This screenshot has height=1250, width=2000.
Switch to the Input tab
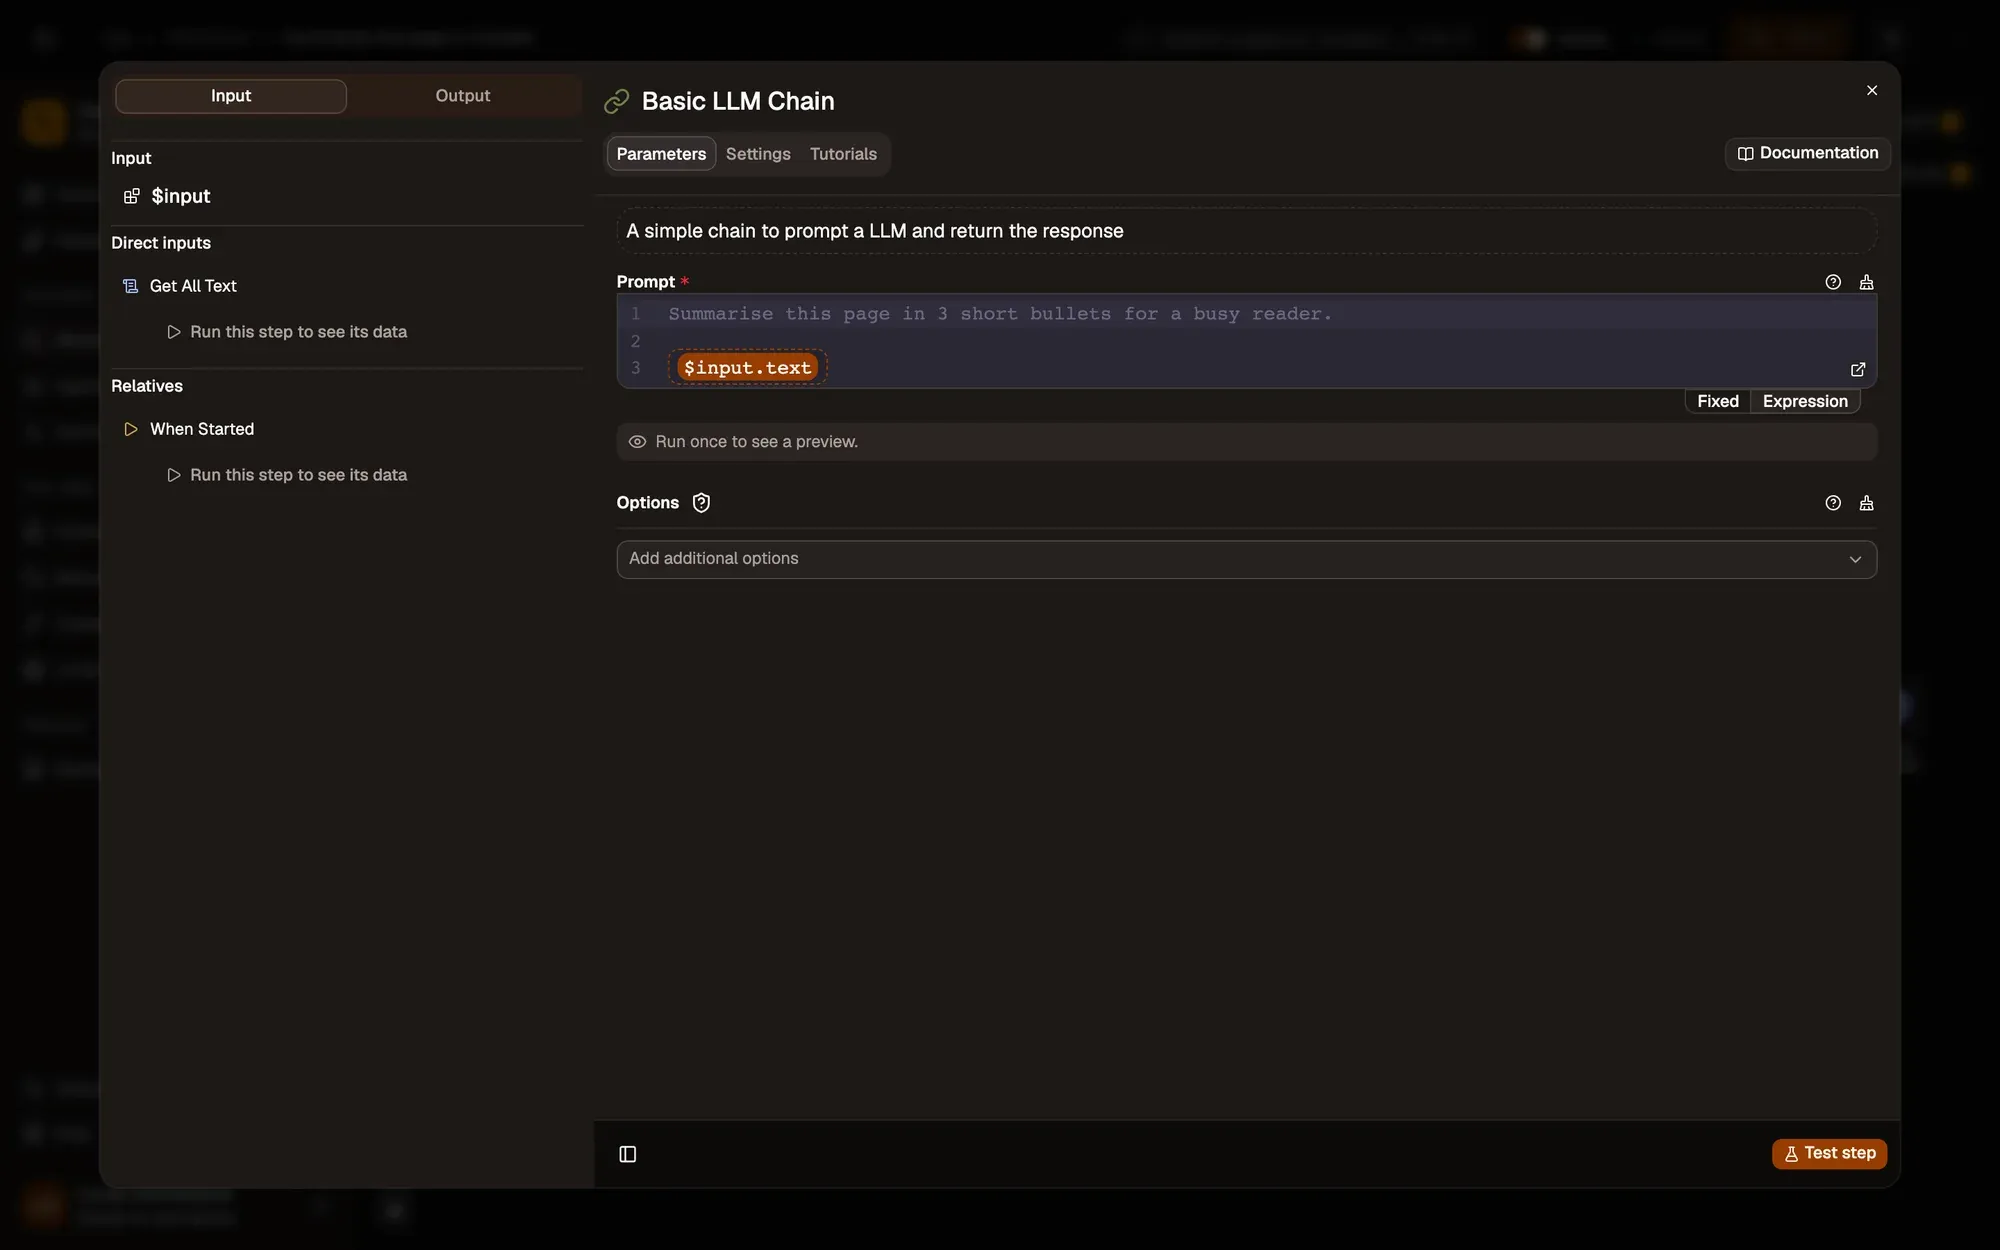tap(231, 96)
